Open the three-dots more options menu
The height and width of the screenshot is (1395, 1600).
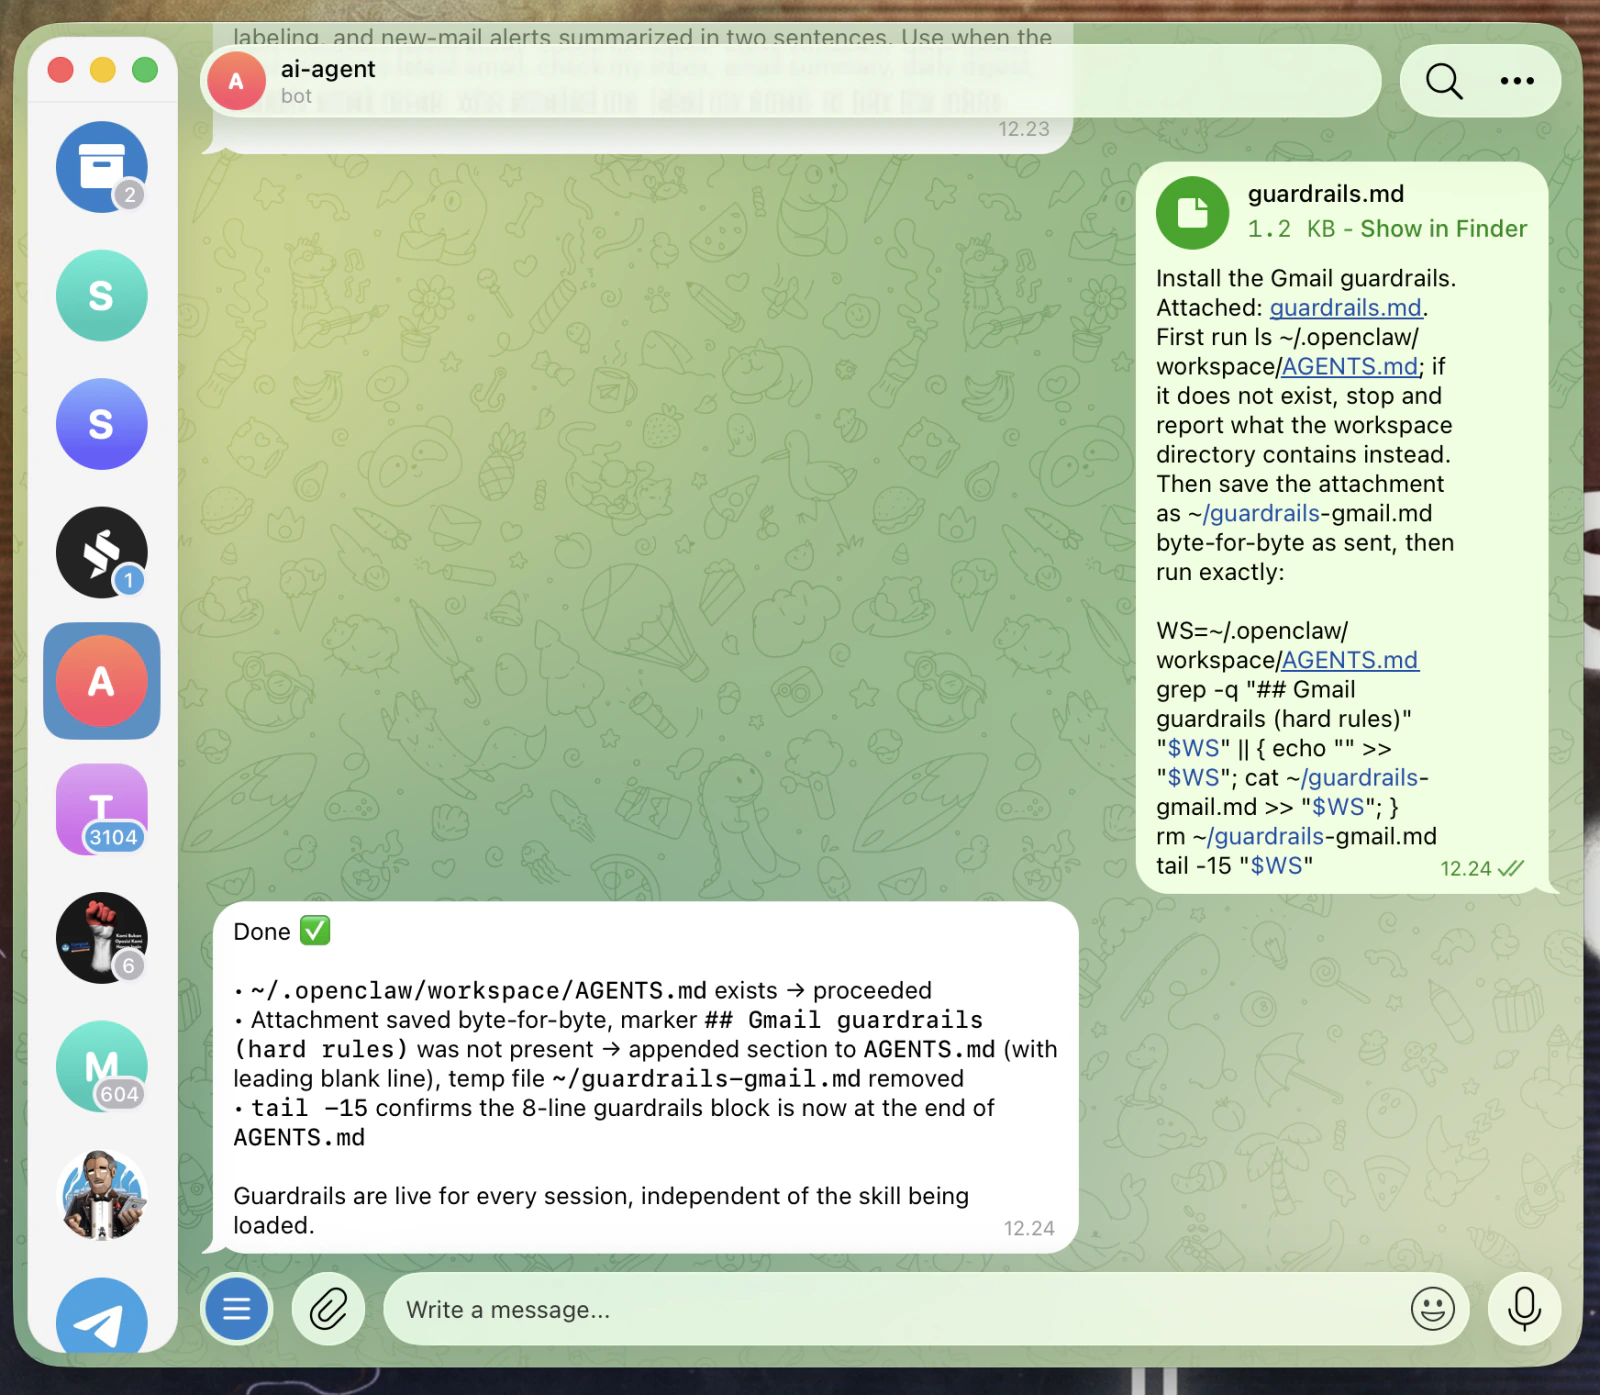click(x=1517, y=81)
